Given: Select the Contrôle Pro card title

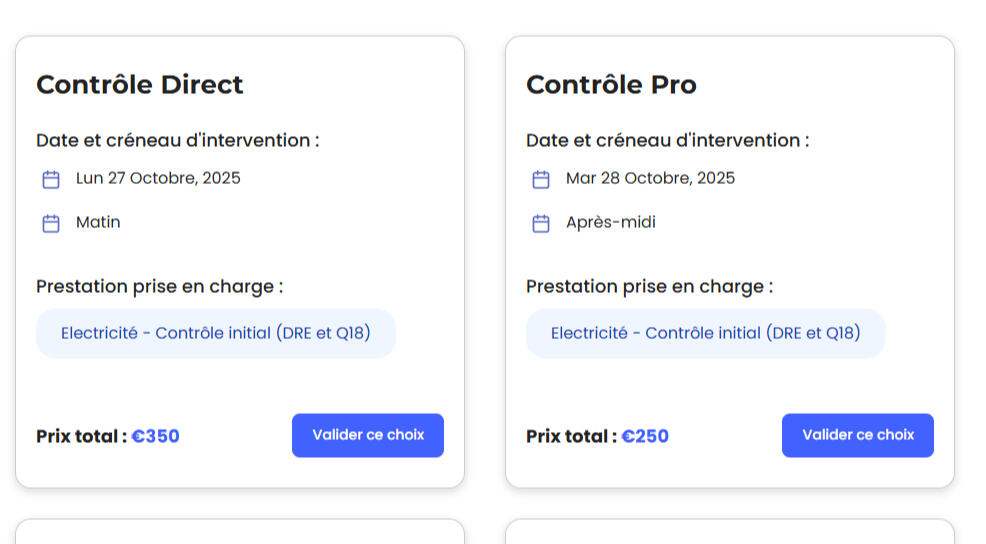Looking at the screenshot, I should (611, 85).
